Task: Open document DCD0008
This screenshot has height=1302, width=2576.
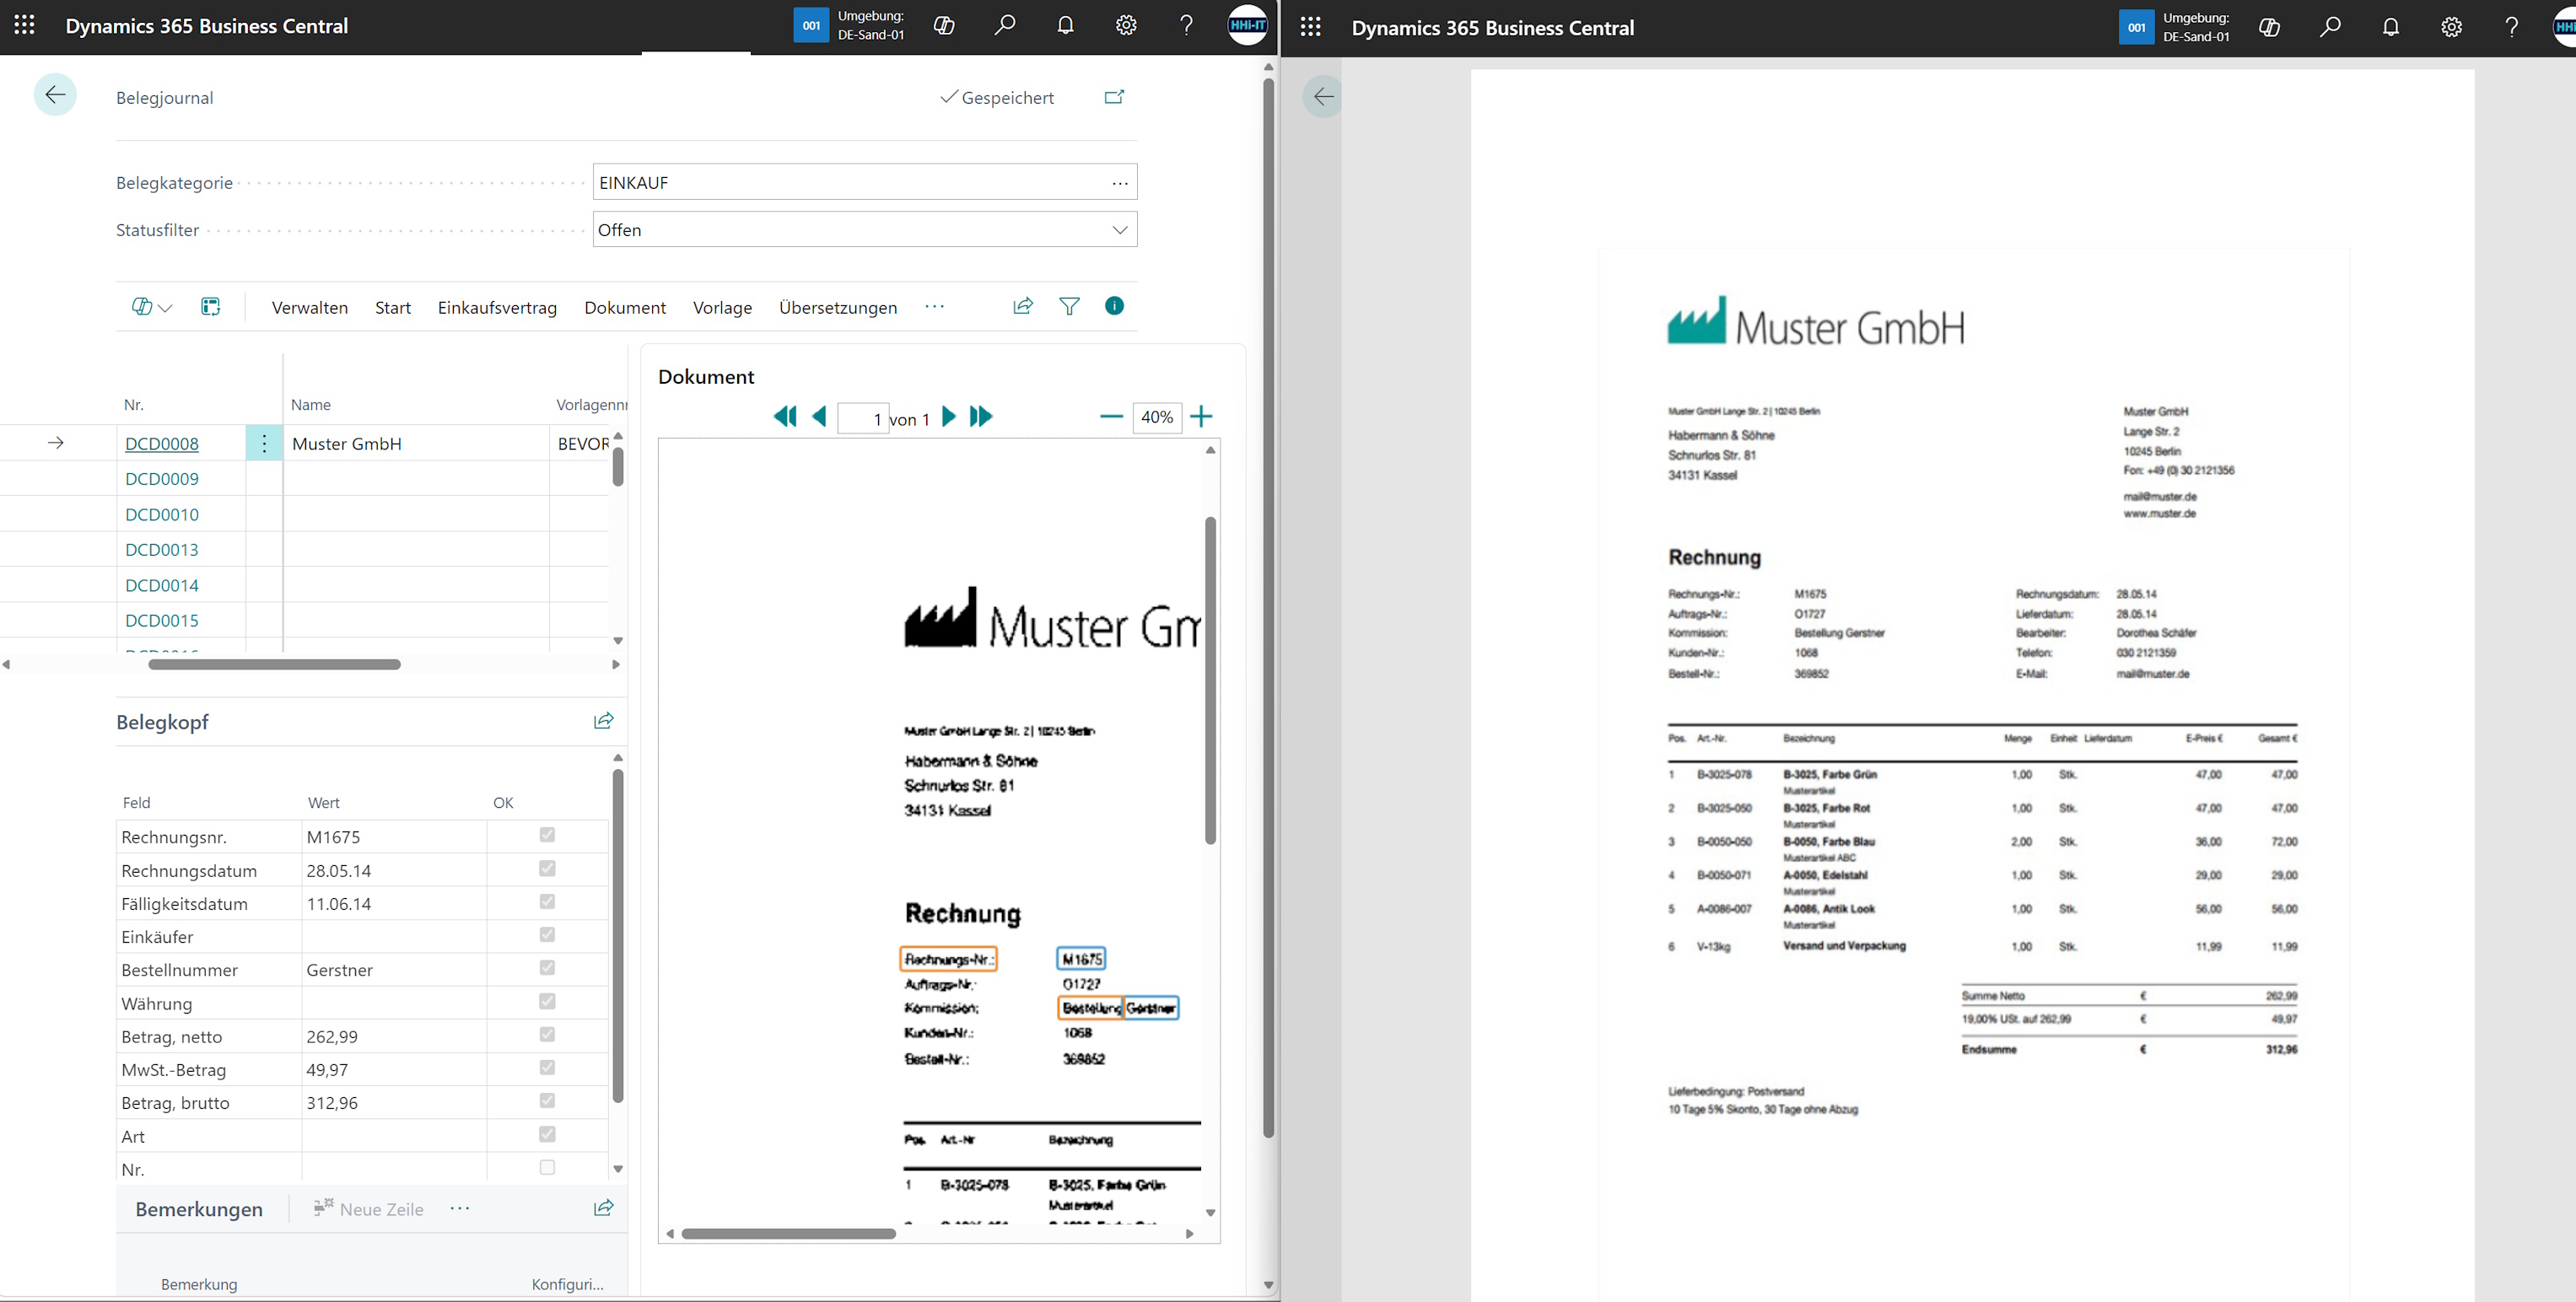Action: pos(162,444)
